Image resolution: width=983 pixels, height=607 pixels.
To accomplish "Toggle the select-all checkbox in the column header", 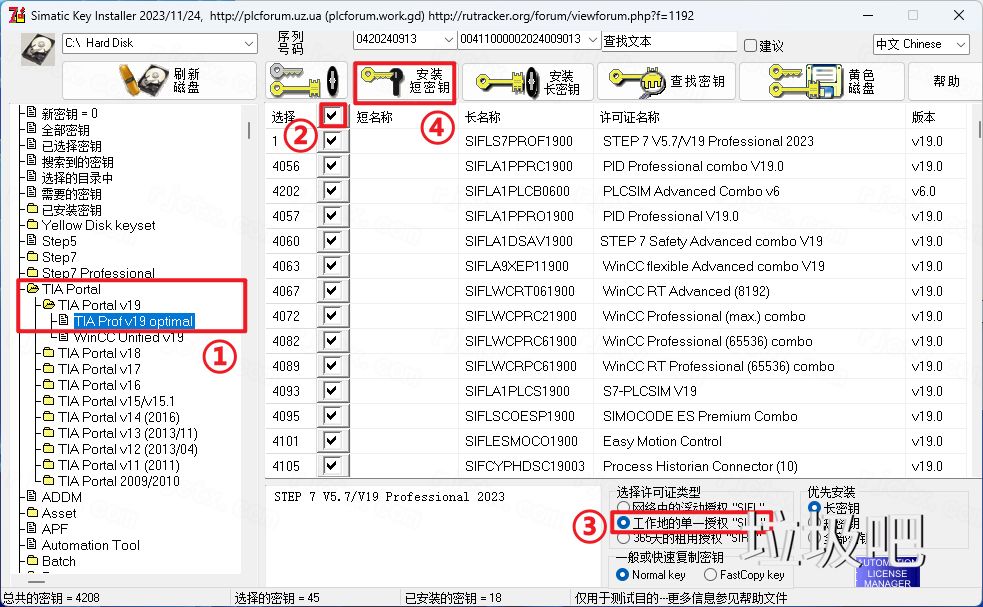I will coord(332,115).
